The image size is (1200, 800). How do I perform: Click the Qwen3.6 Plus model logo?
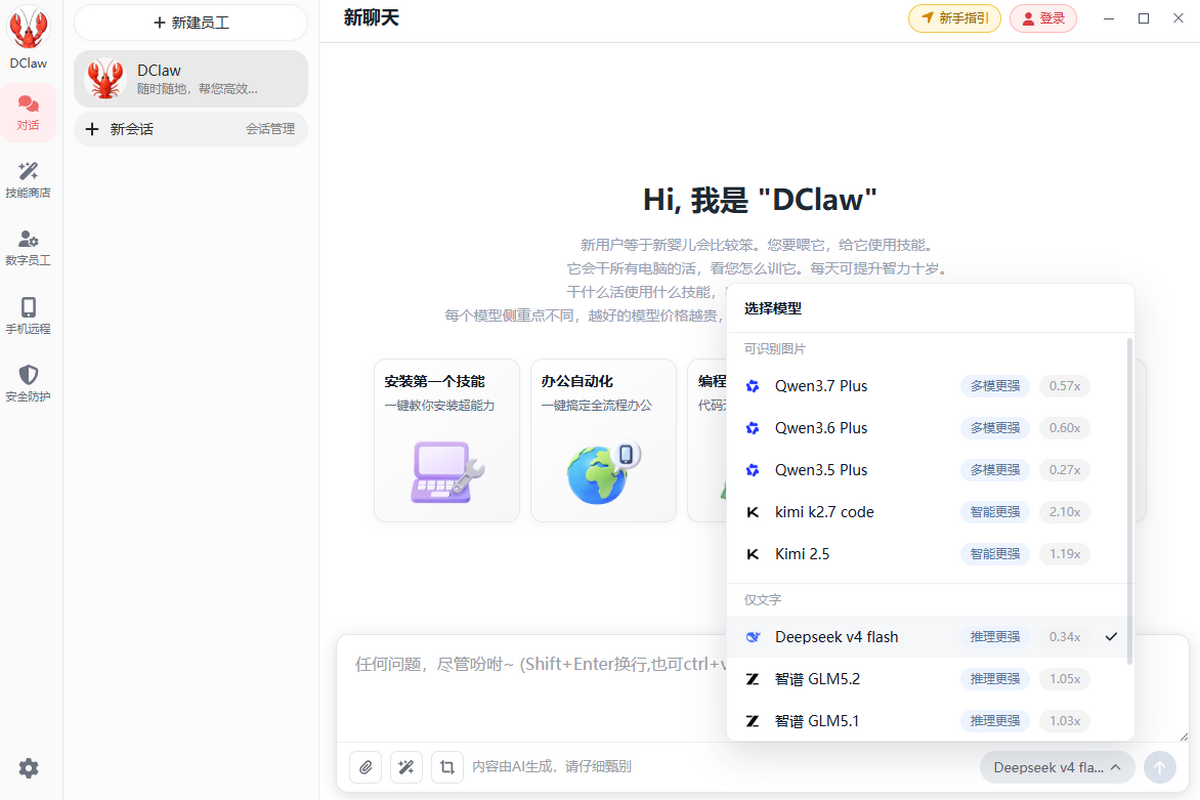[753, 428]
